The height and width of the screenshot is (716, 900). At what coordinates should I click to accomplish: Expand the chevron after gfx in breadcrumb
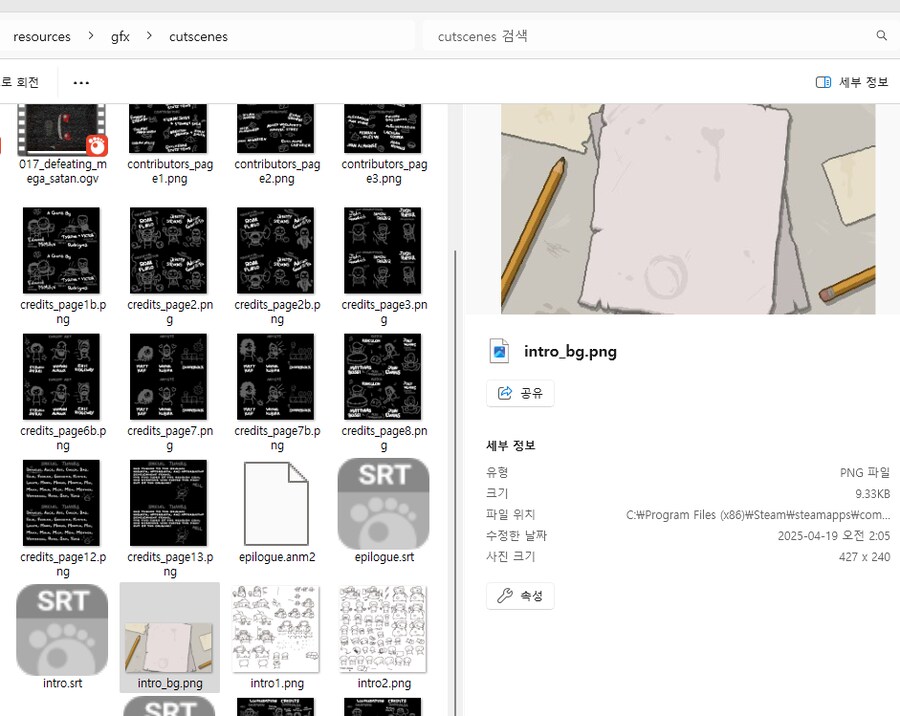tap(149, 36)
